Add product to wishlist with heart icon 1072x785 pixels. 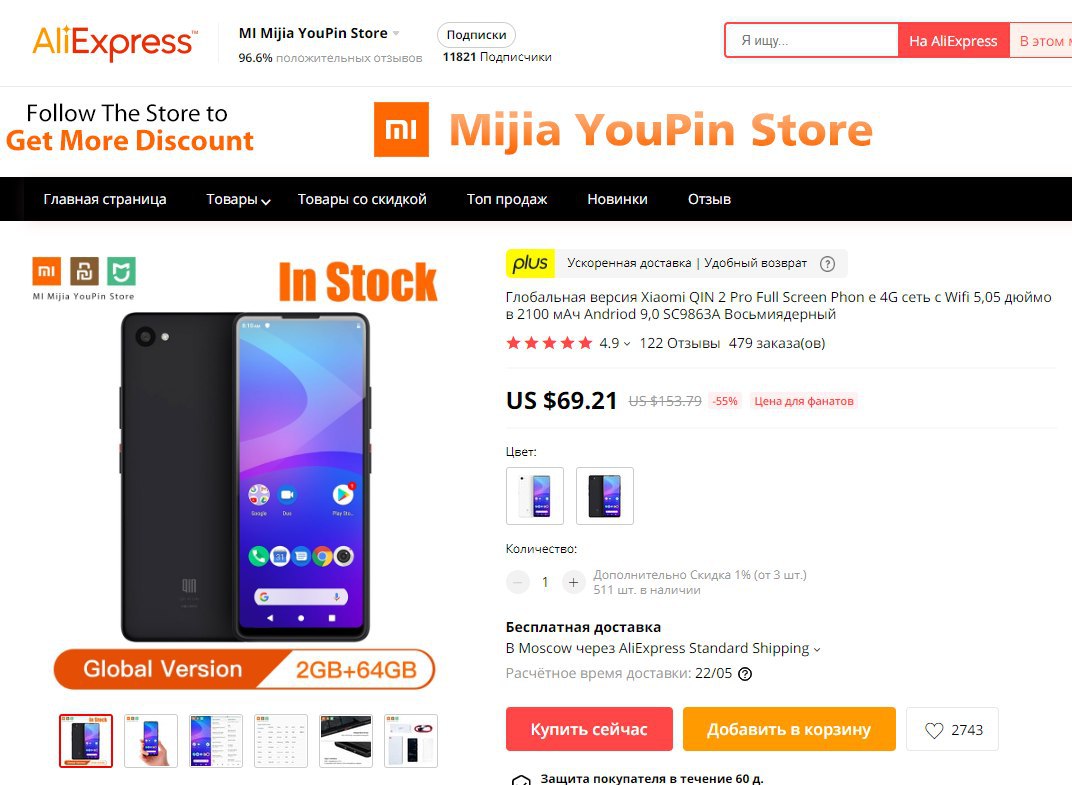952,730
